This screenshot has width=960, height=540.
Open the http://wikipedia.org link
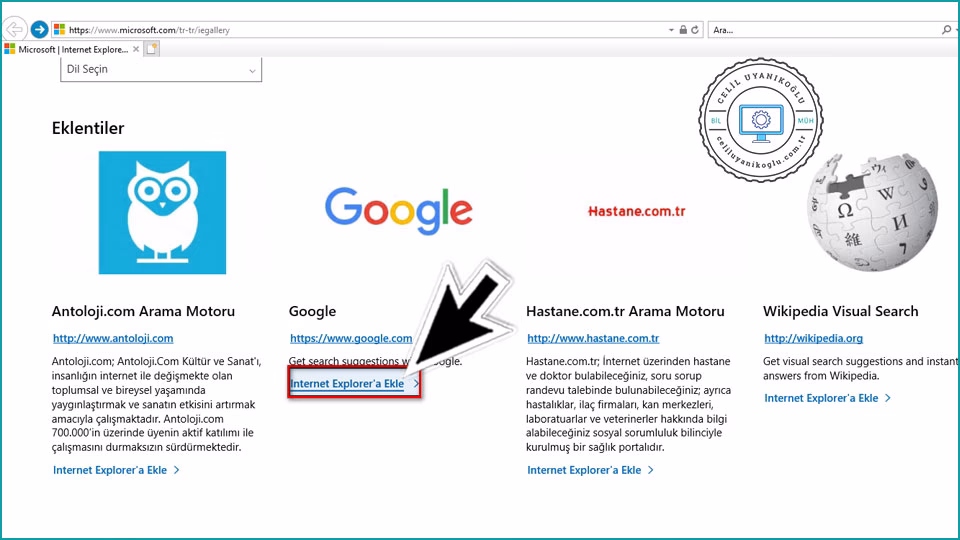(814, 338)
